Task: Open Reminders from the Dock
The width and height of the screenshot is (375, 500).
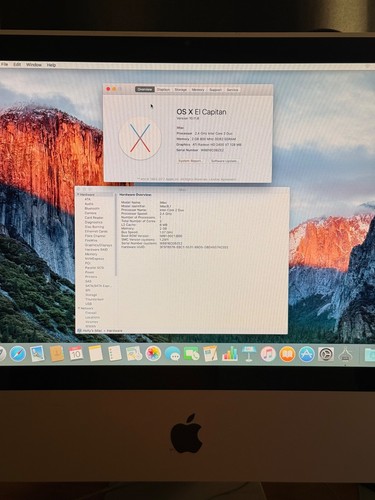Action: [115, 354]
